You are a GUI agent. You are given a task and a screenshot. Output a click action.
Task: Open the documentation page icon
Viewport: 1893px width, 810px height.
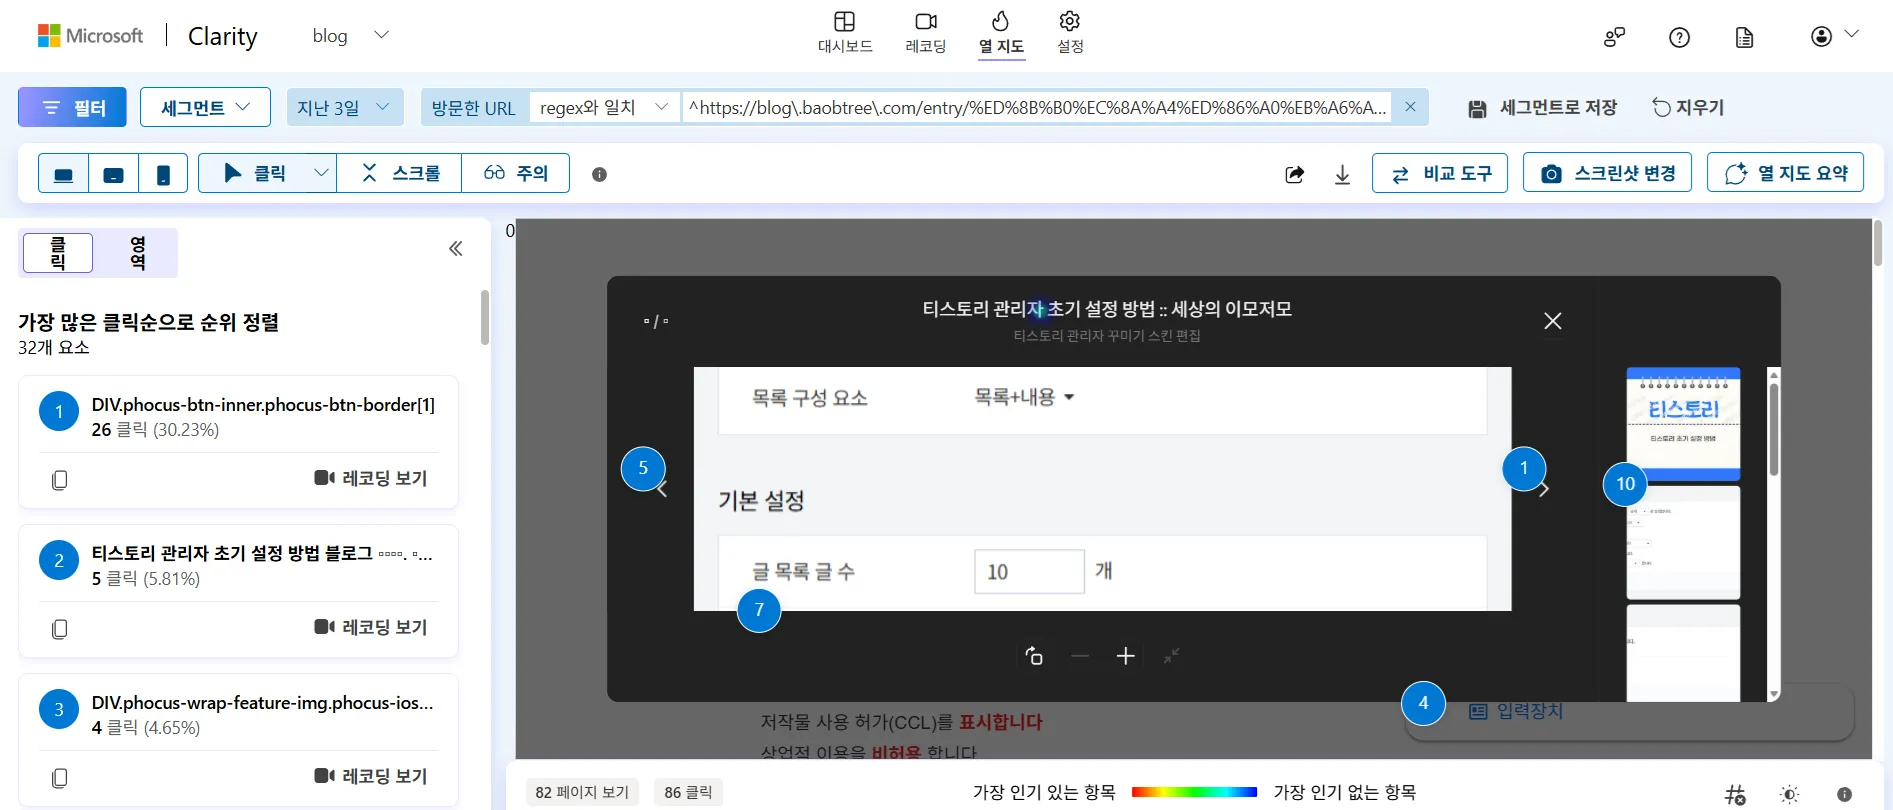point(1744,37)
